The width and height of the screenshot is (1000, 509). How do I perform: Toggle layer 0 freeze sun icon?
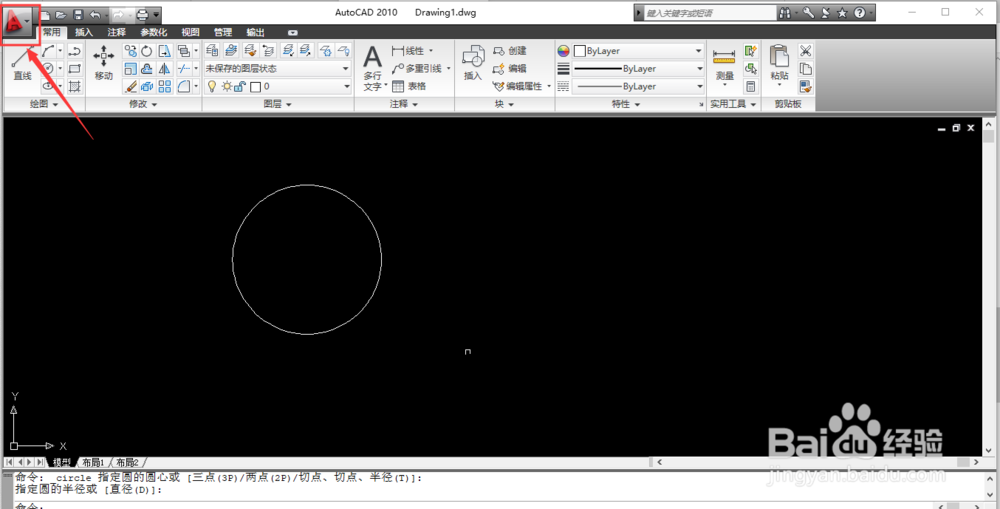[226, 86]
